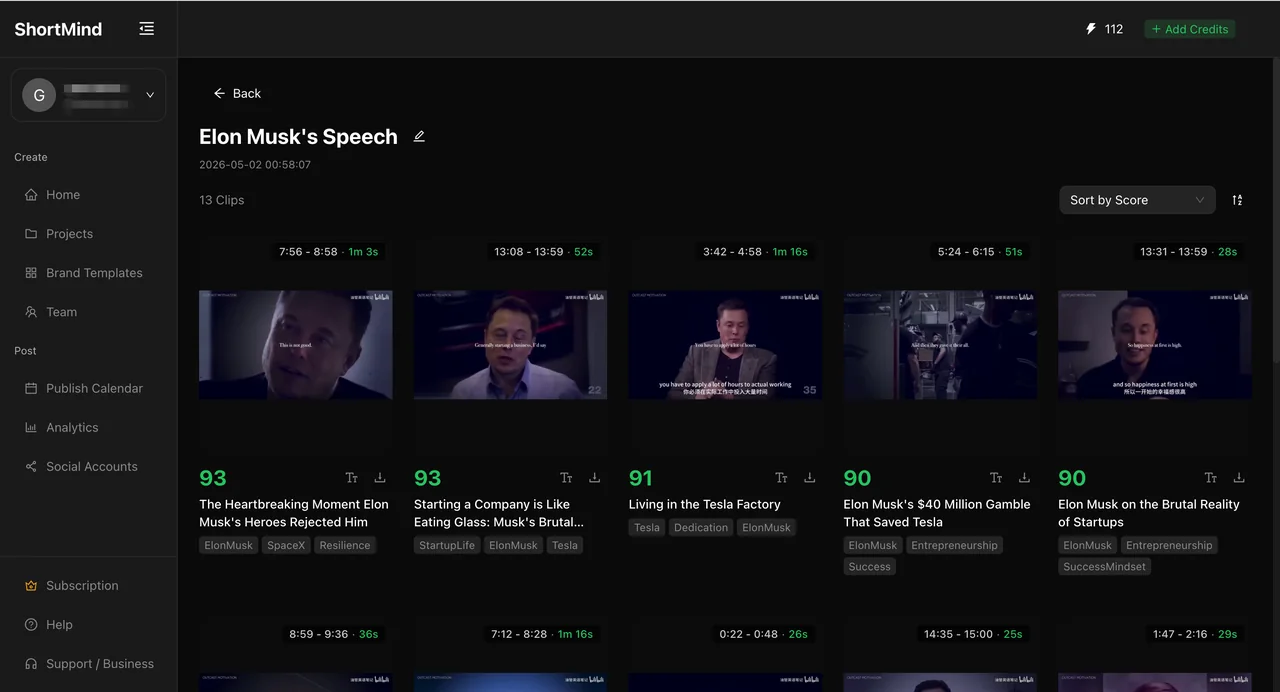
Task: Download the $40 Million Gamble clip
Action: click(x=1024, y=478)
